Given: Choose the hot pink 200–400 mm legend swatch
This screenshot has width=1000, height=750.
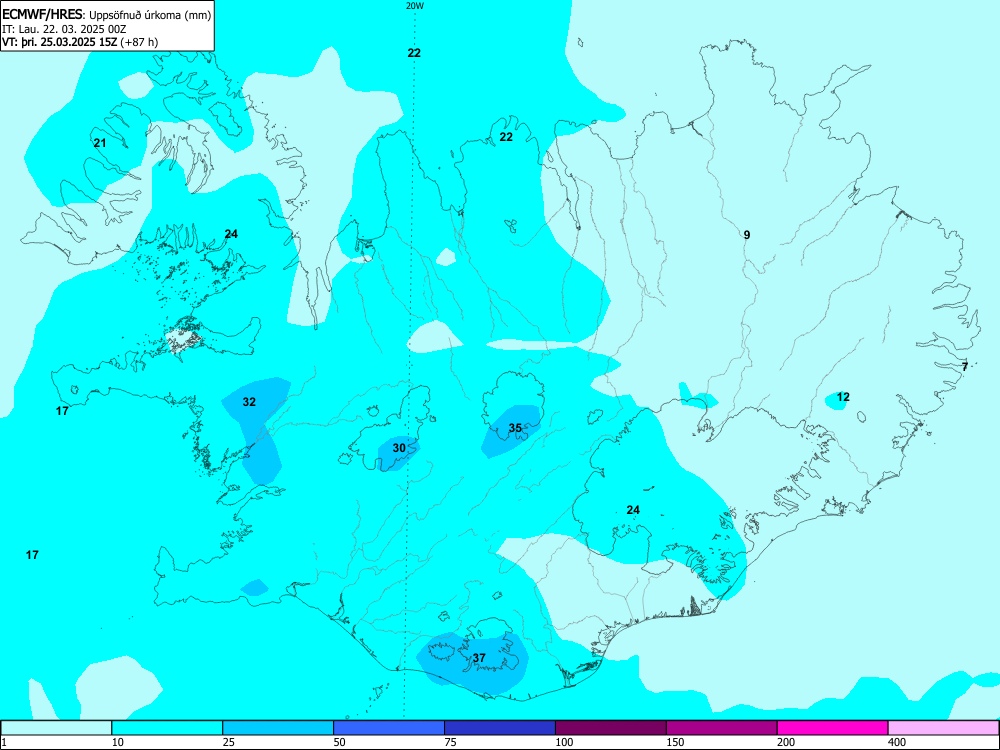Looking at the screenshot, I should click(833, 728).
